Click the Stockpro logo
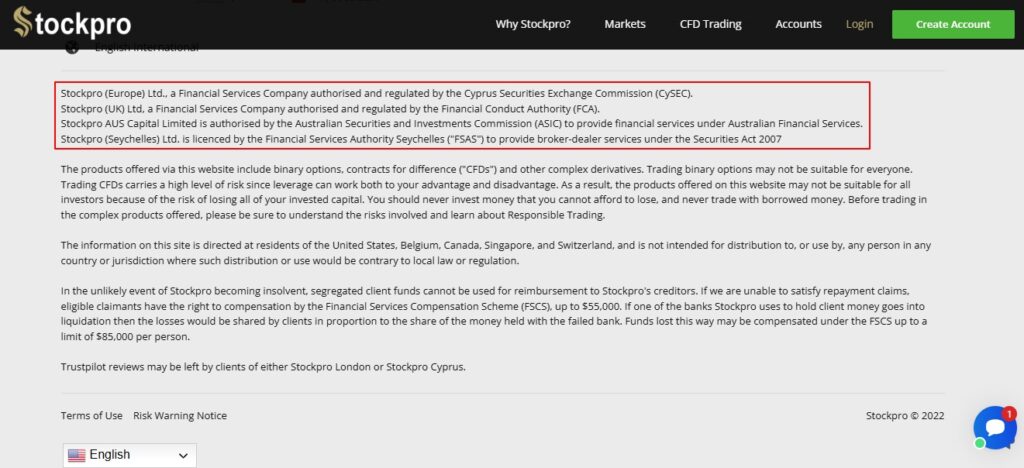 tap(72, 23)
